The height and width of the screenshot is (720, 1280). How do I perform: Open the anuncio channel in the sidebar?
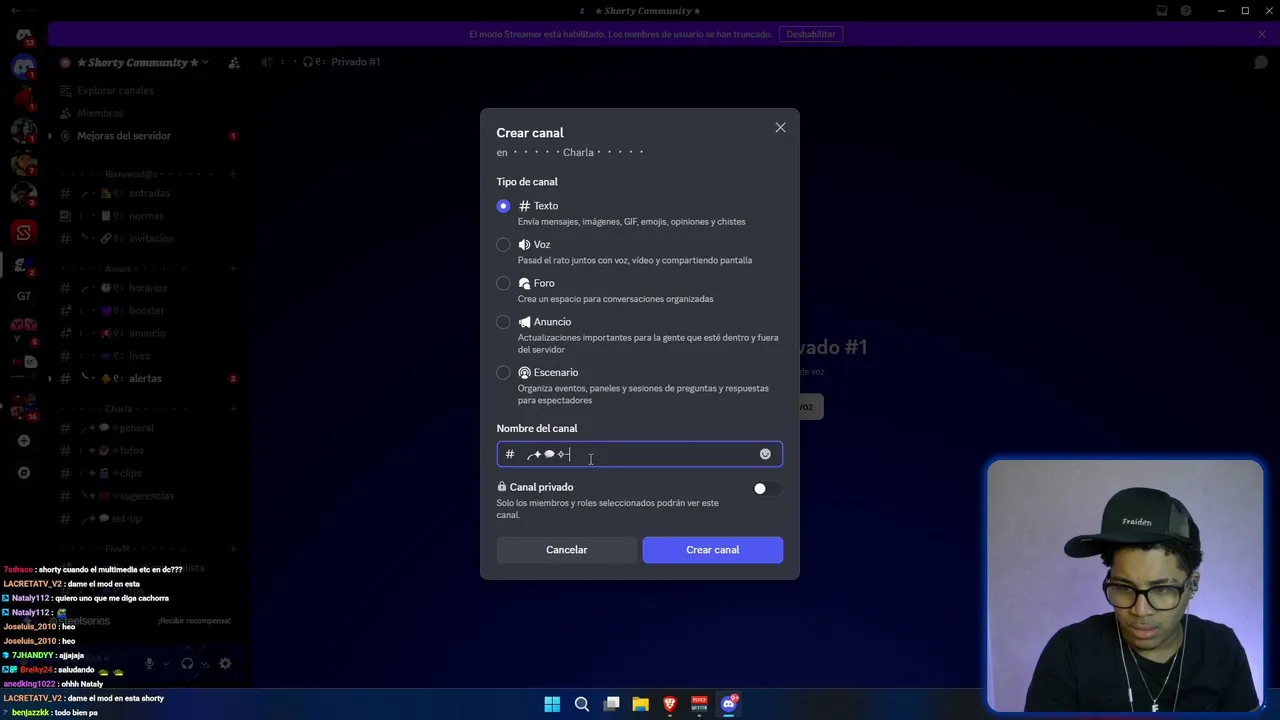tap(148, 334)
